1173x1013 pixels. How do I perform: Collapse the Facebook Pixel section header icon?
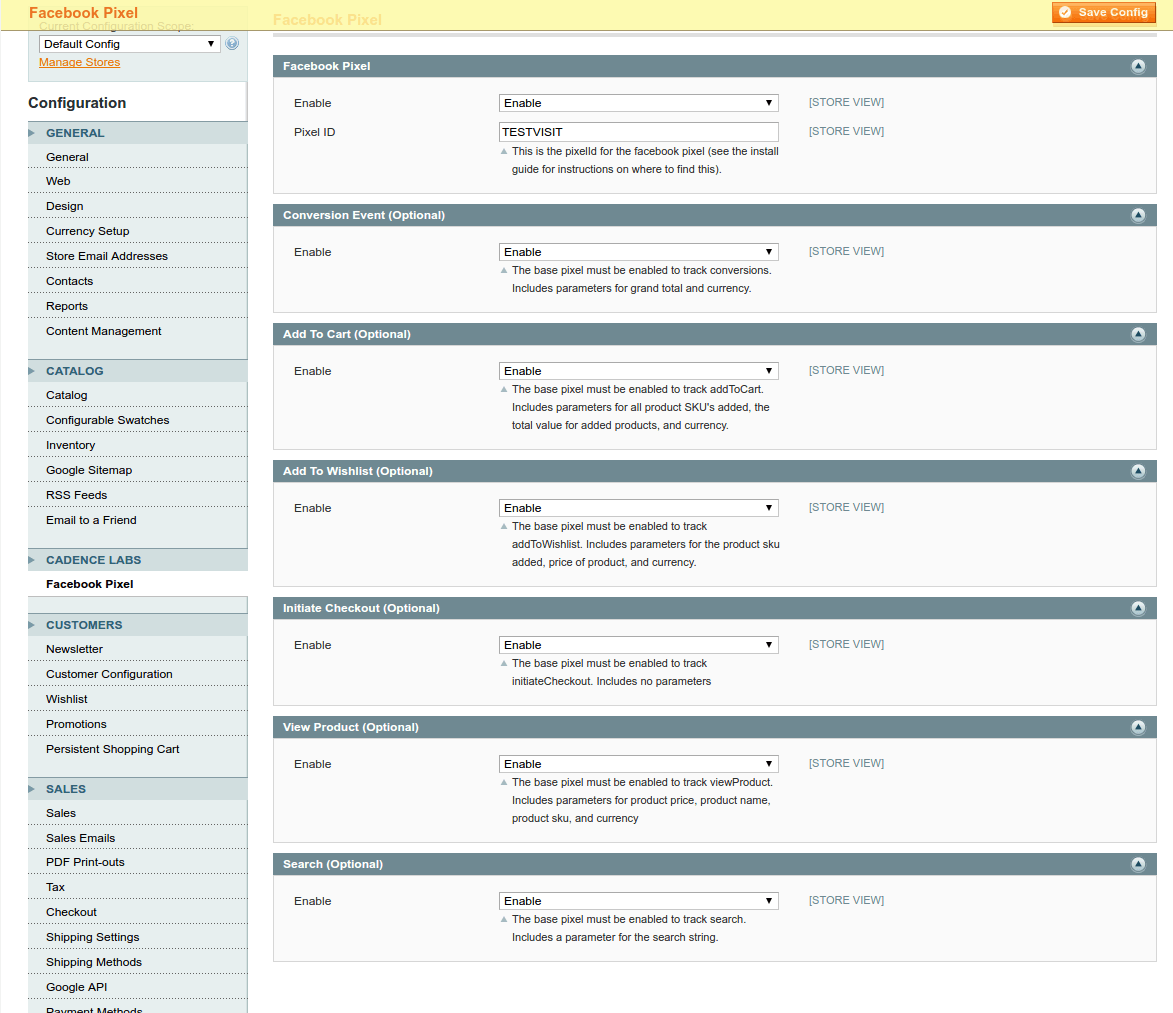pos(1138,66)
